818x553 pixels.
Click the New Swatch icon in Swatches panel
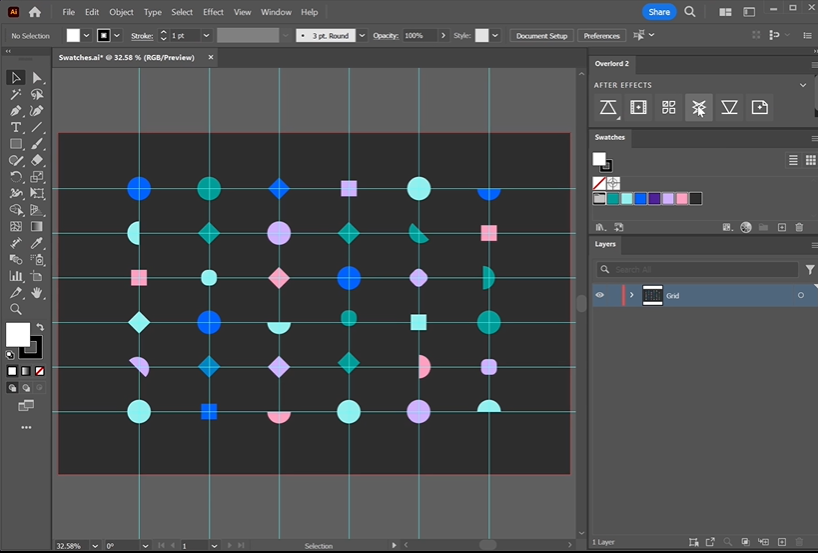pyautogui.click(x=782, y=228)
